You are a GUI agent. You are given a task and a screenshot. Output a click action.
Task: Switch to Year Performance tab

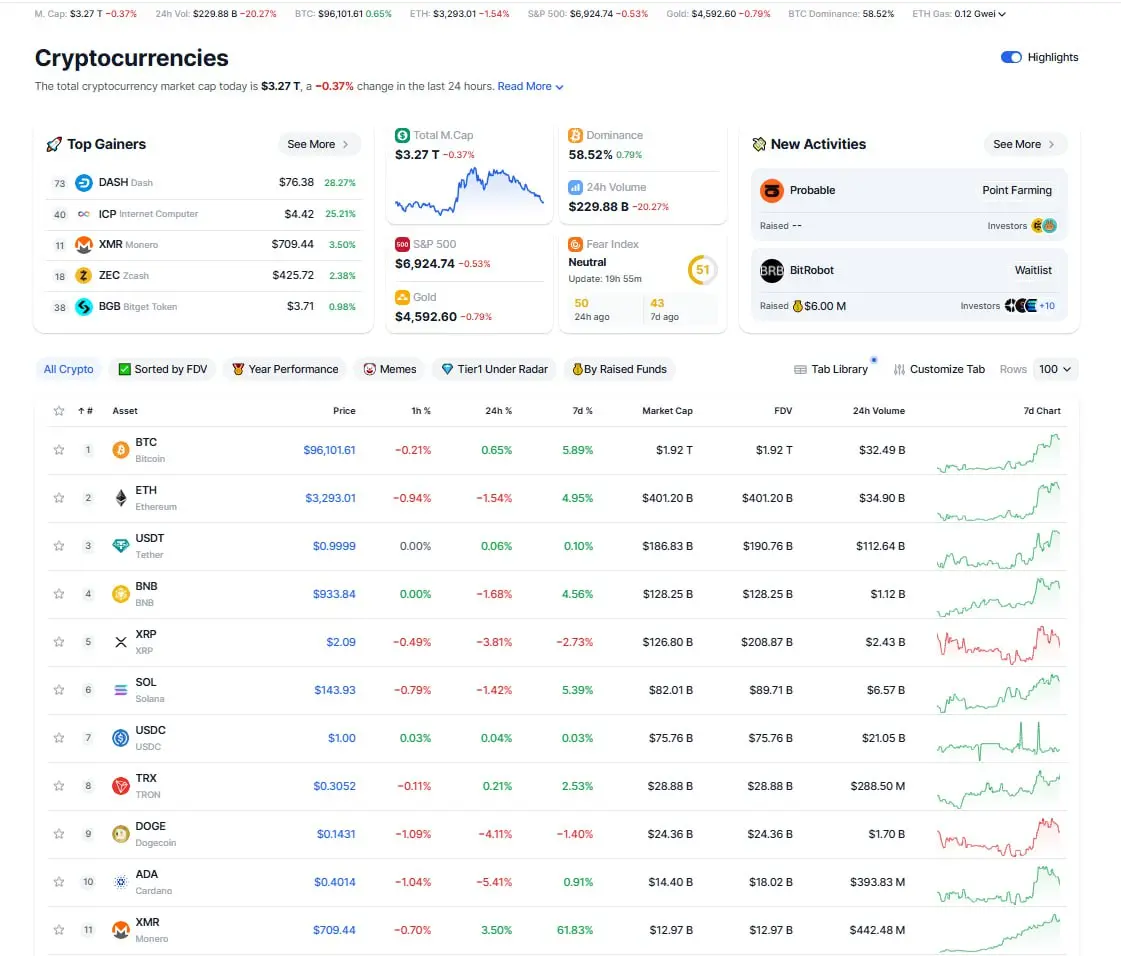click(285, 369)
